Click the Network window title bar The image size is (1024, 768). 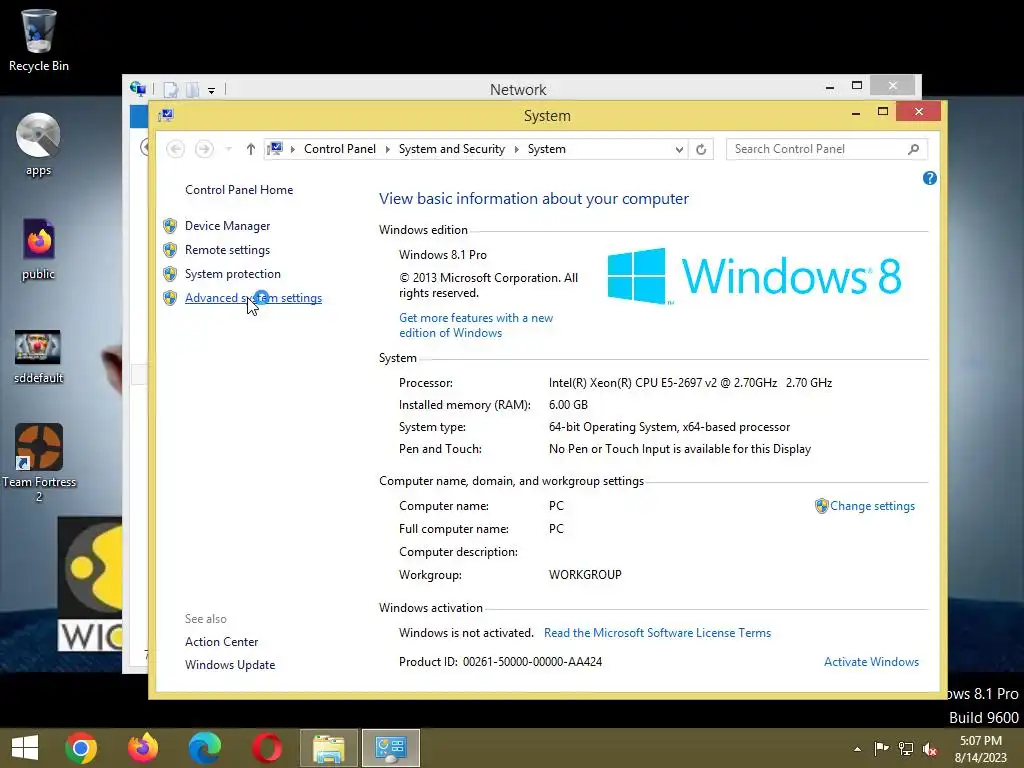(x=518, y=89)
